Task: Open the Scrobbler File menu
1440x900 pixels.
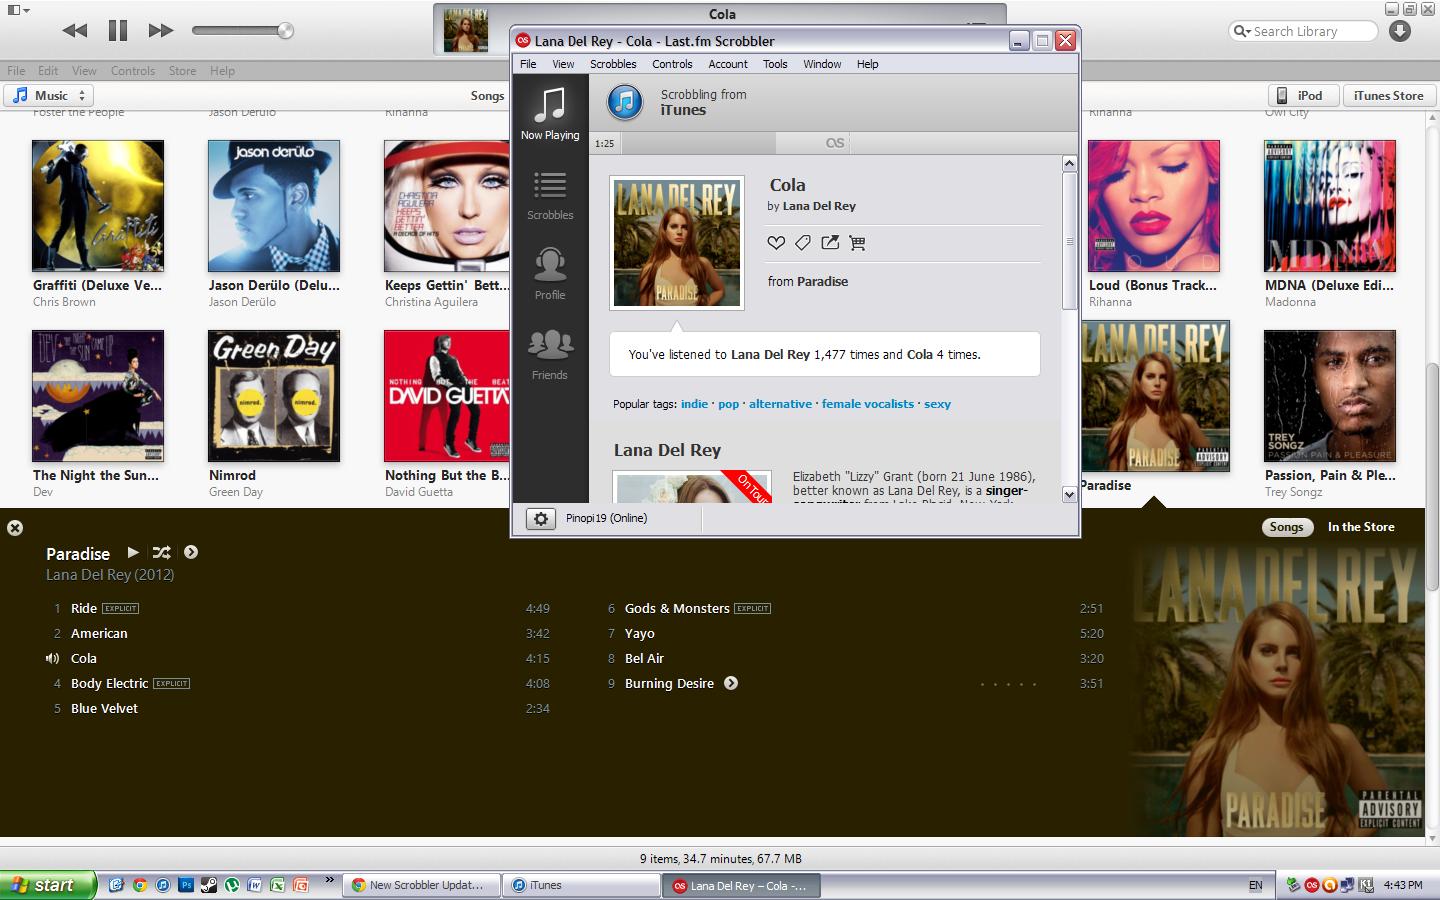Action: coord(528,63)
